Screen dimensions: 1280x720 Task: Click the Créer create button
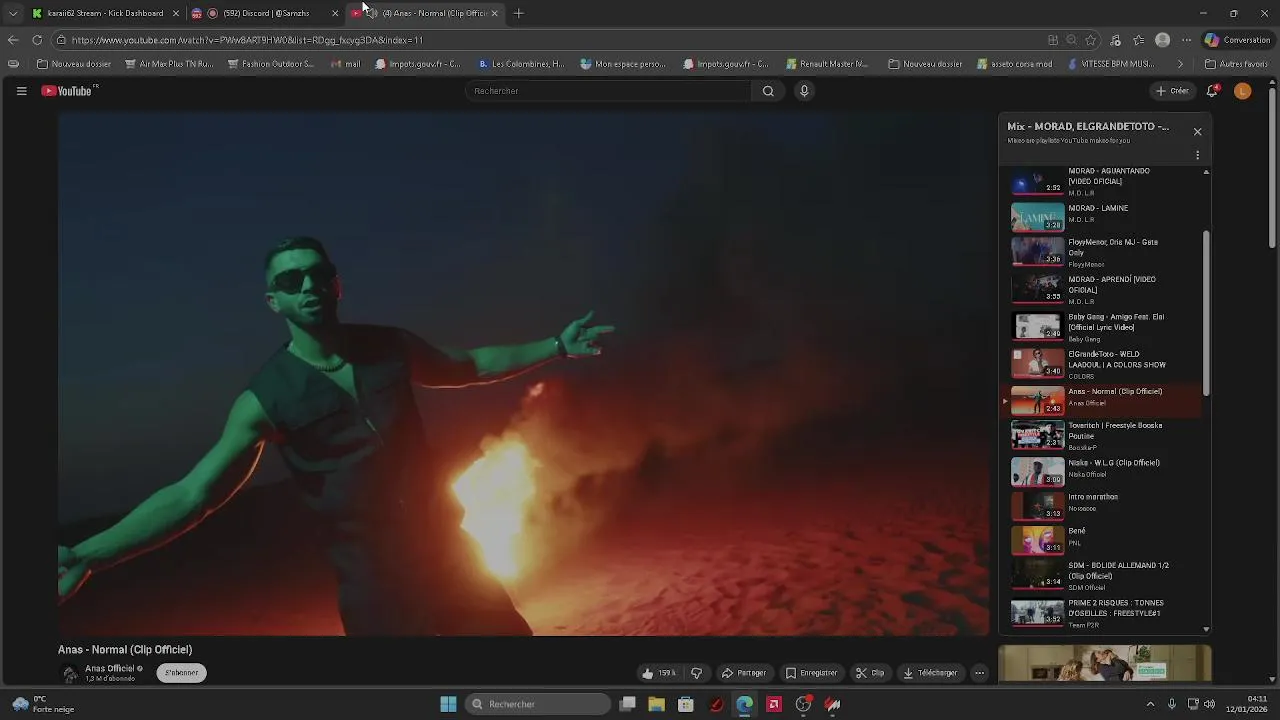[x=1172, y=91]
